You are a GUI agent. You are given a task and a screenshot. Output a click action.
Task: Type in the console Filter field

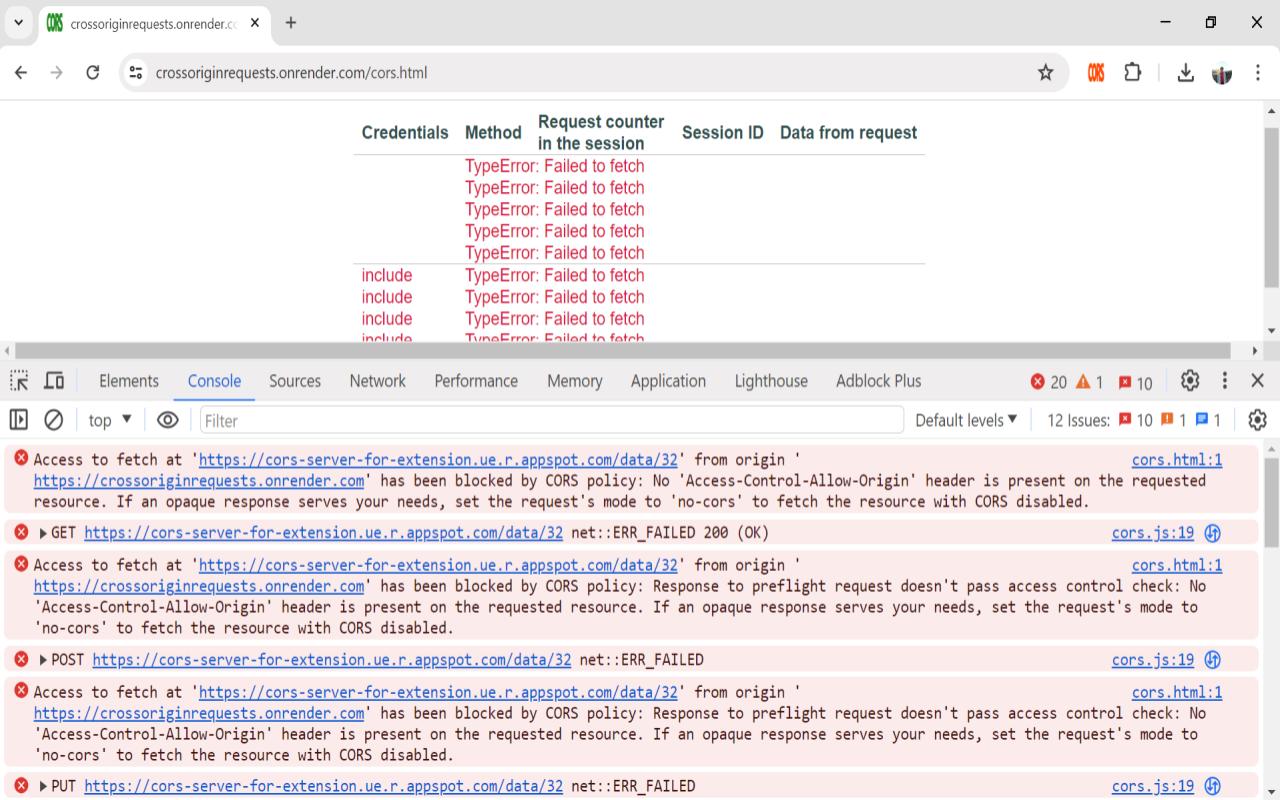tap(550, 420)
